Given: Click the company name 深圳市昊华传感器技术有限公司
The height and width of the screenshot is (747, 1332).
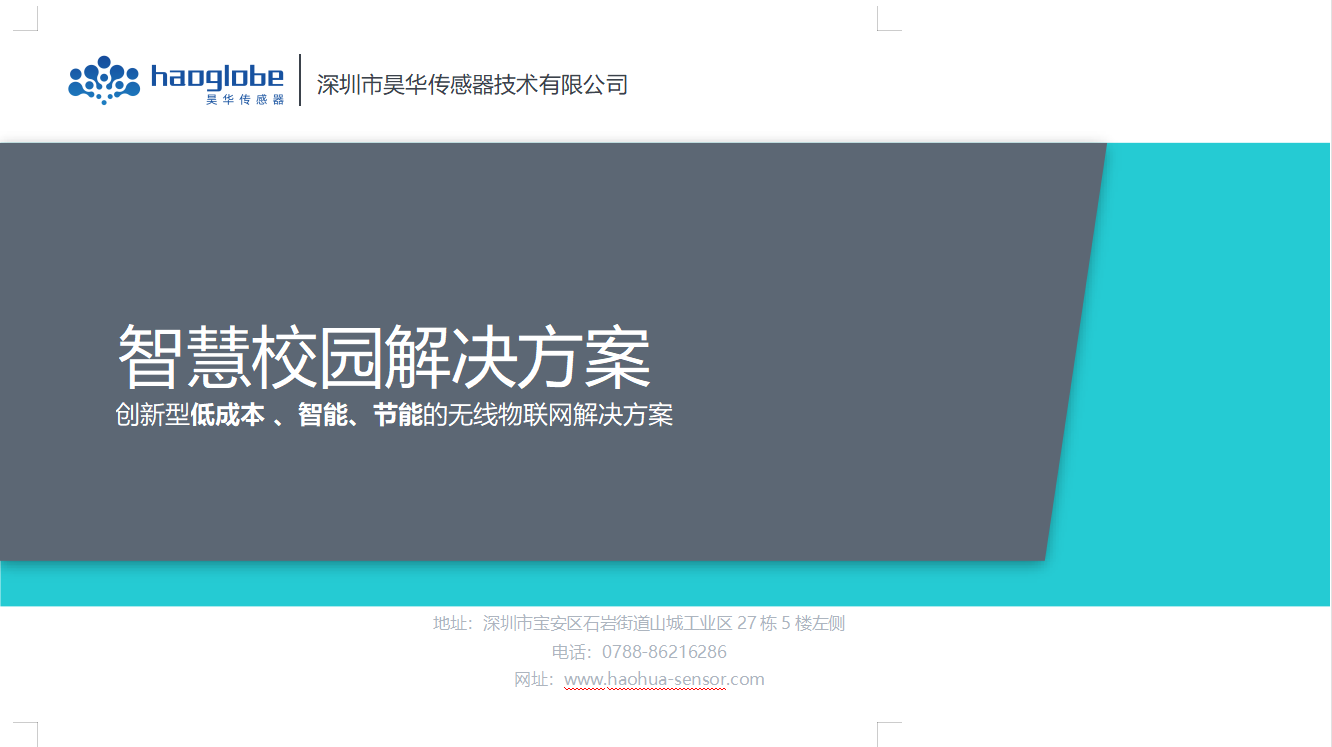Looking at the screenshot, I should tap(472, 85).
